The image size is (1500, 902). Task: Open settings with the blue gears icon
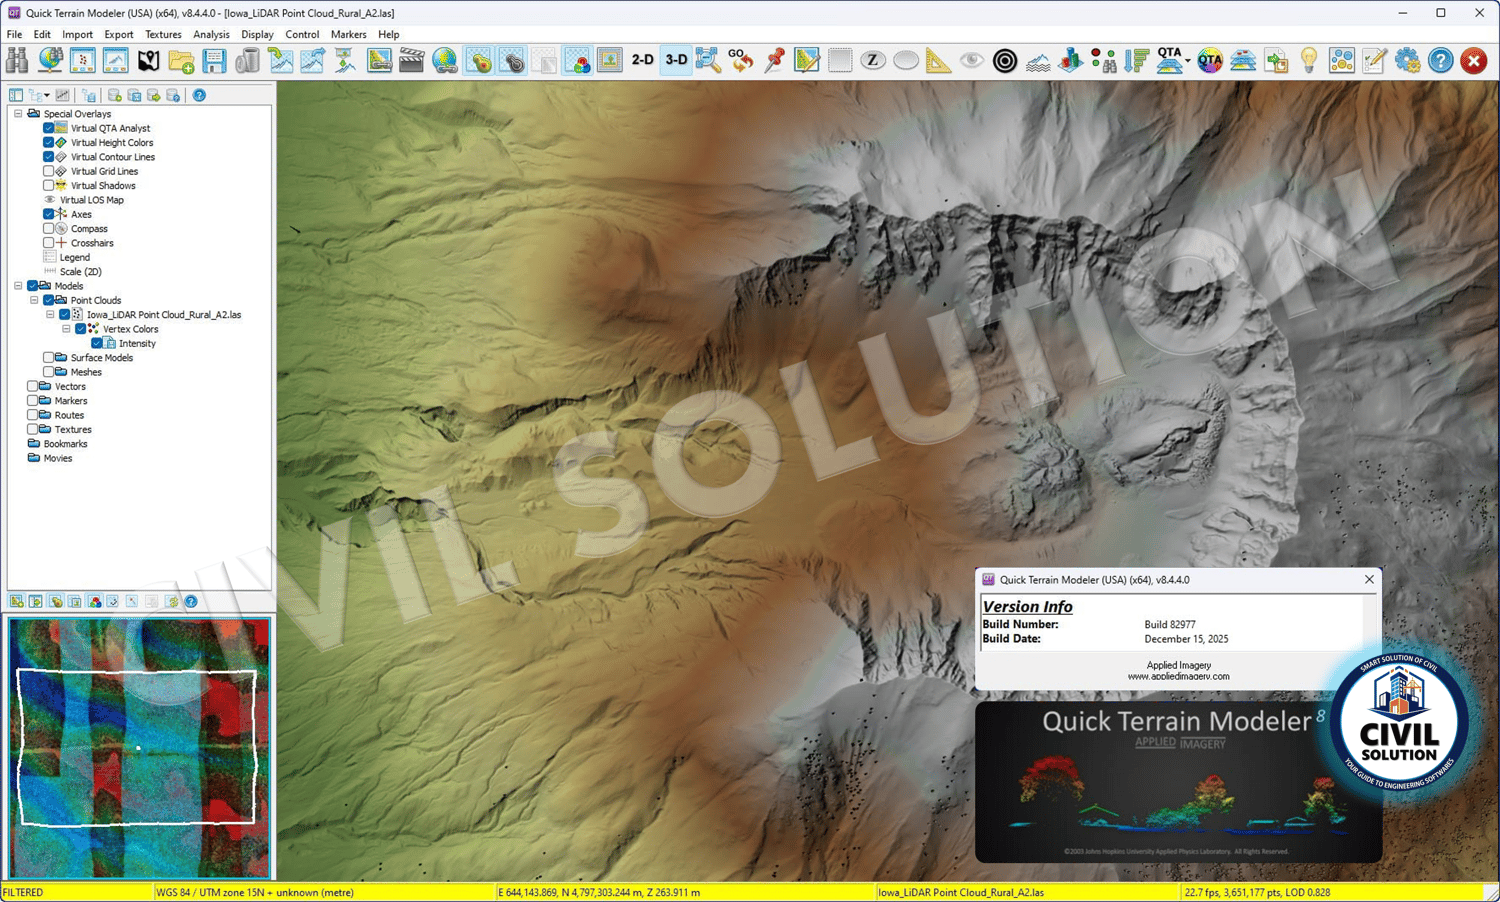click(1408, 61)
